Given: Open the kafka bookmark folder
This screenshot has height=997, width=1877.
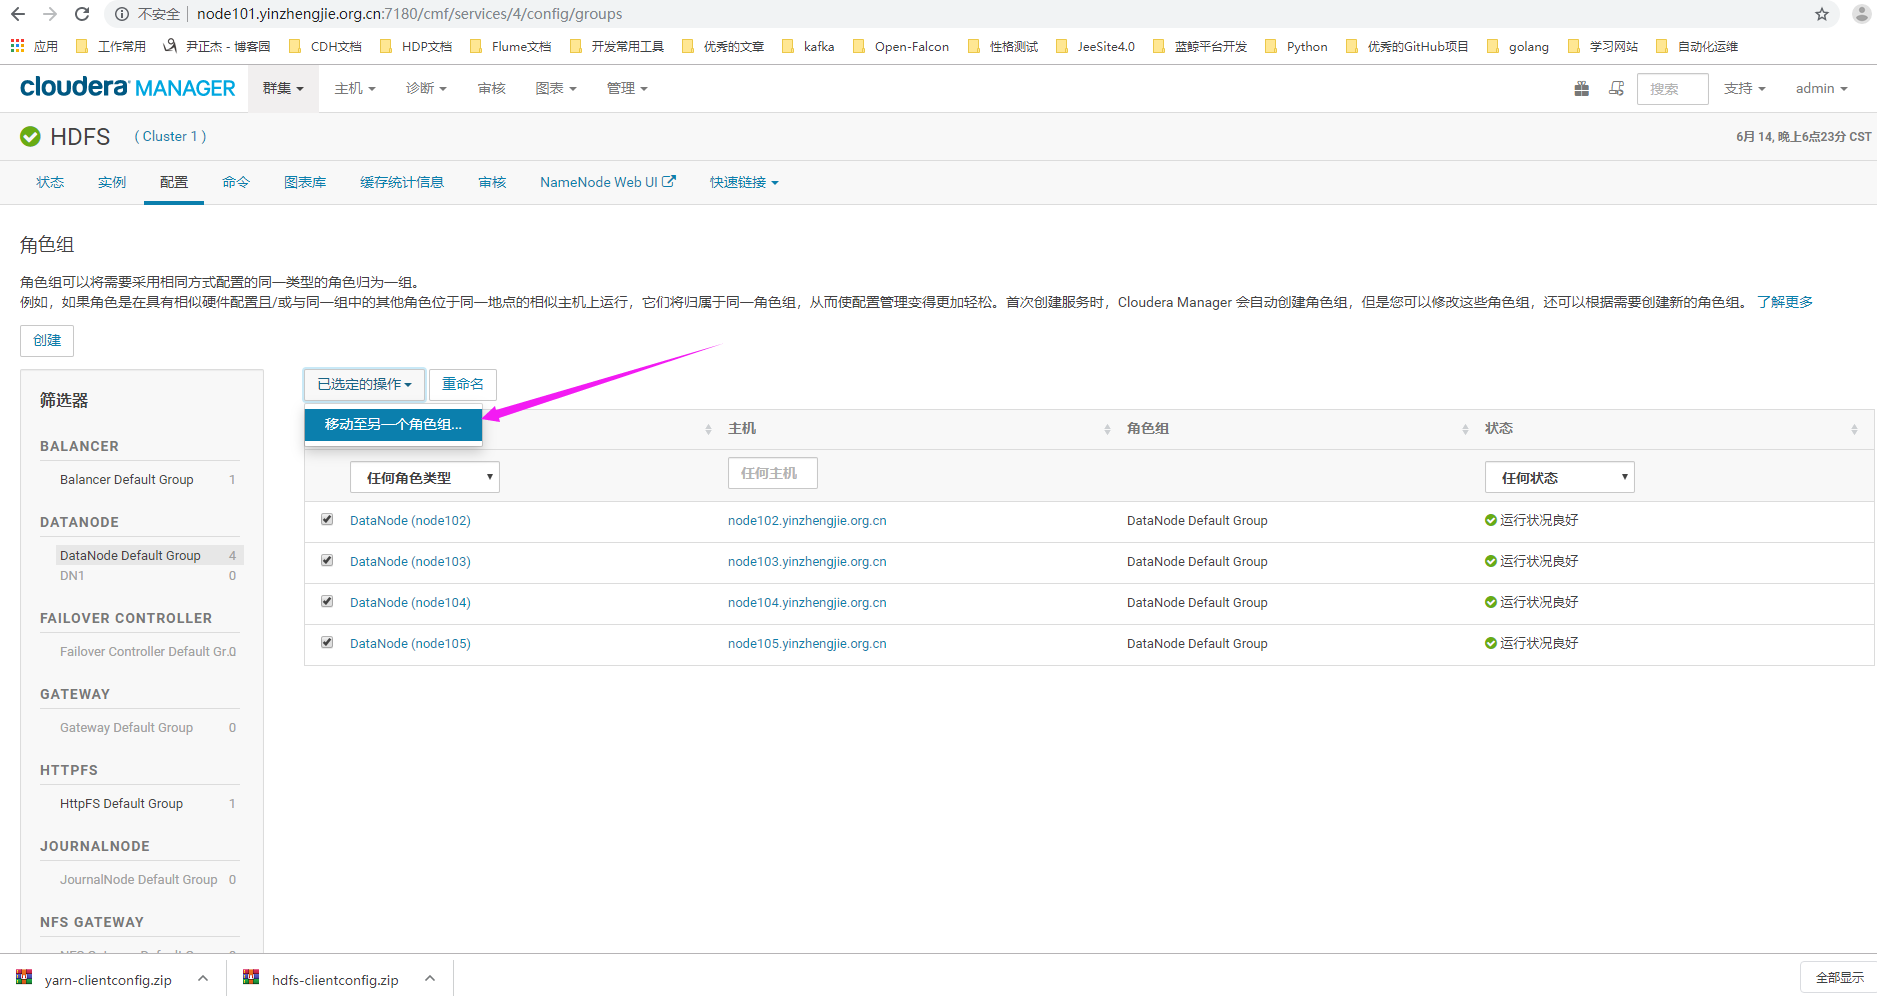Looking at the screenshot, I should 808,46.
